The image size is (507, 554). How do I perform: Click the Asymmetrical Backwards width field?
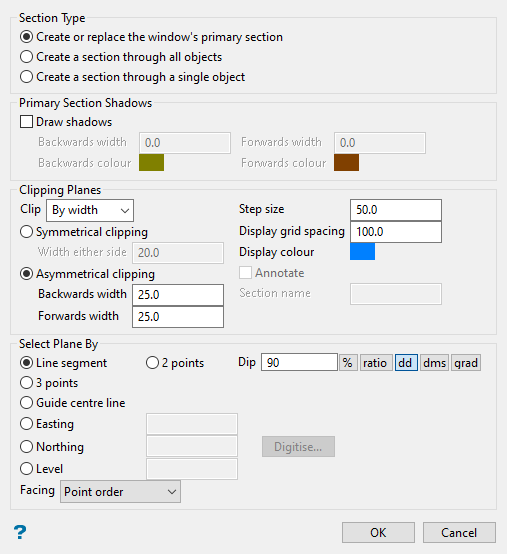(178, 295)
